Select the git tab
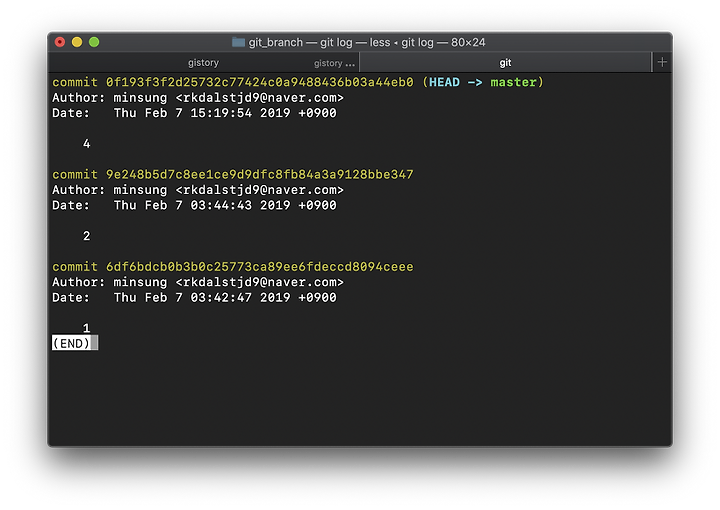720x510 pixels. point(505,62)
